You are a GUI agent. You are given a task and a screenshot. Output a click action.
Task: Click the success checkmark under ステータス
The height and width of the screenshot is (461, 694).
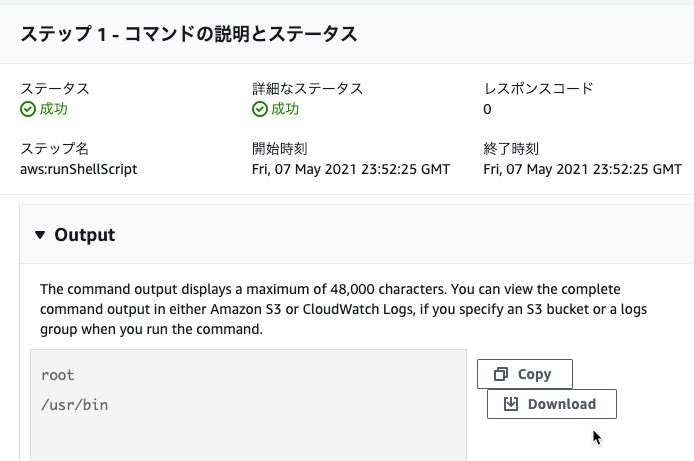point(28,109)
